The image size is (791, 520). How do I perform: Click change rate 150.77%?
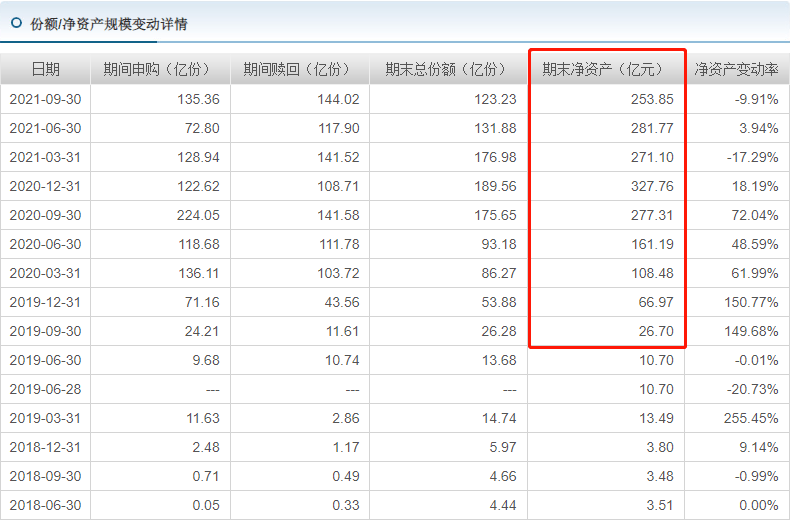pyautogui.click(x=752, y=302)
